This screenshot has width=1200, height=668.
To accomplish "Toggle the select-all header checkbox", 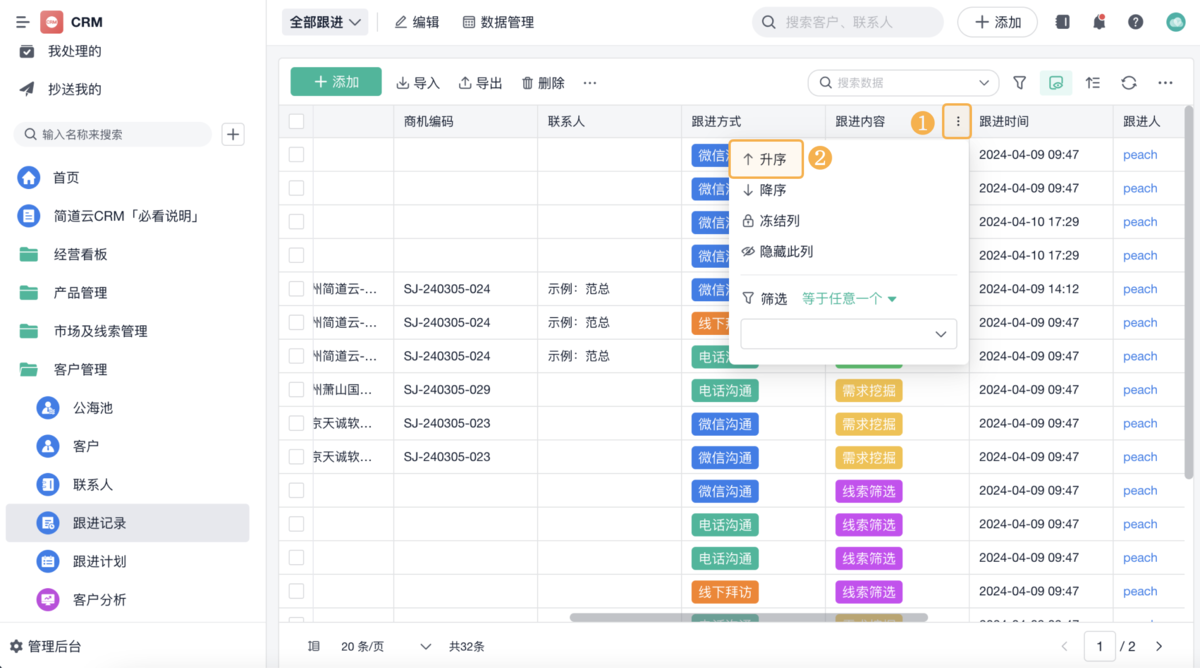I will 296,122.
